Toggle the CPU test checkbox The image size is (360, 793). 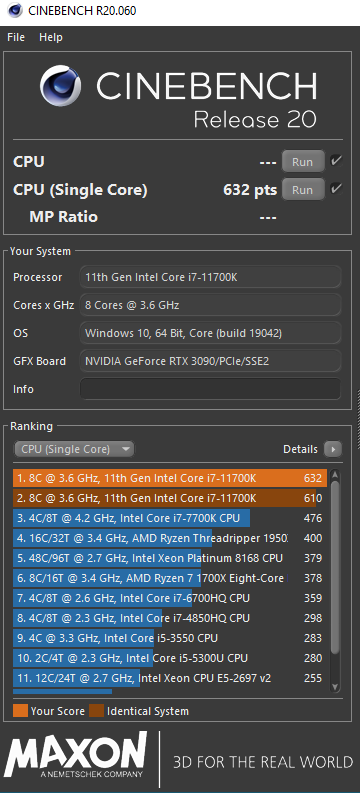pos(336,161)
